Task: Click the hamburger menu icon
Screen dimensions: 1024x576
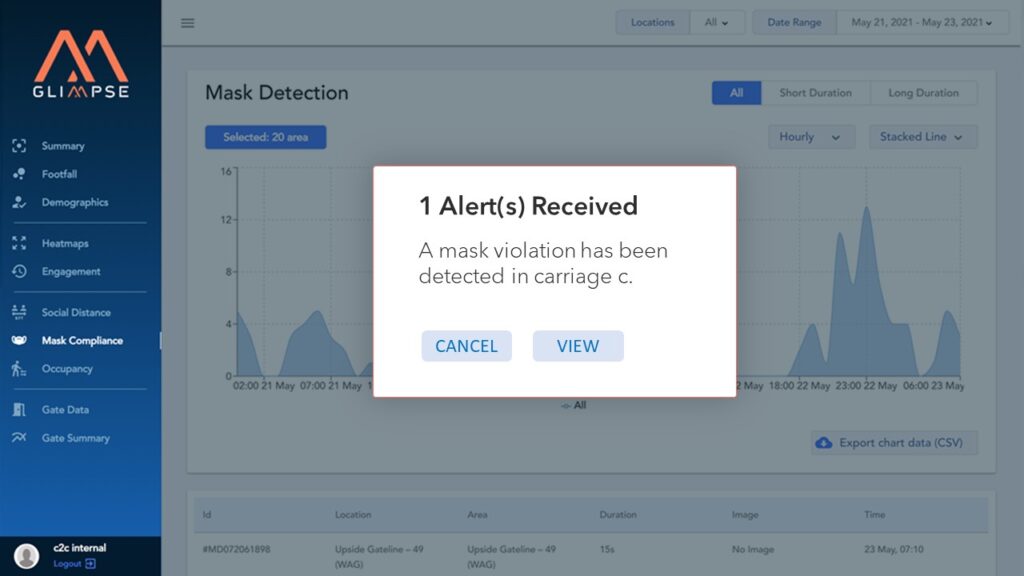Action: point(187,23)
